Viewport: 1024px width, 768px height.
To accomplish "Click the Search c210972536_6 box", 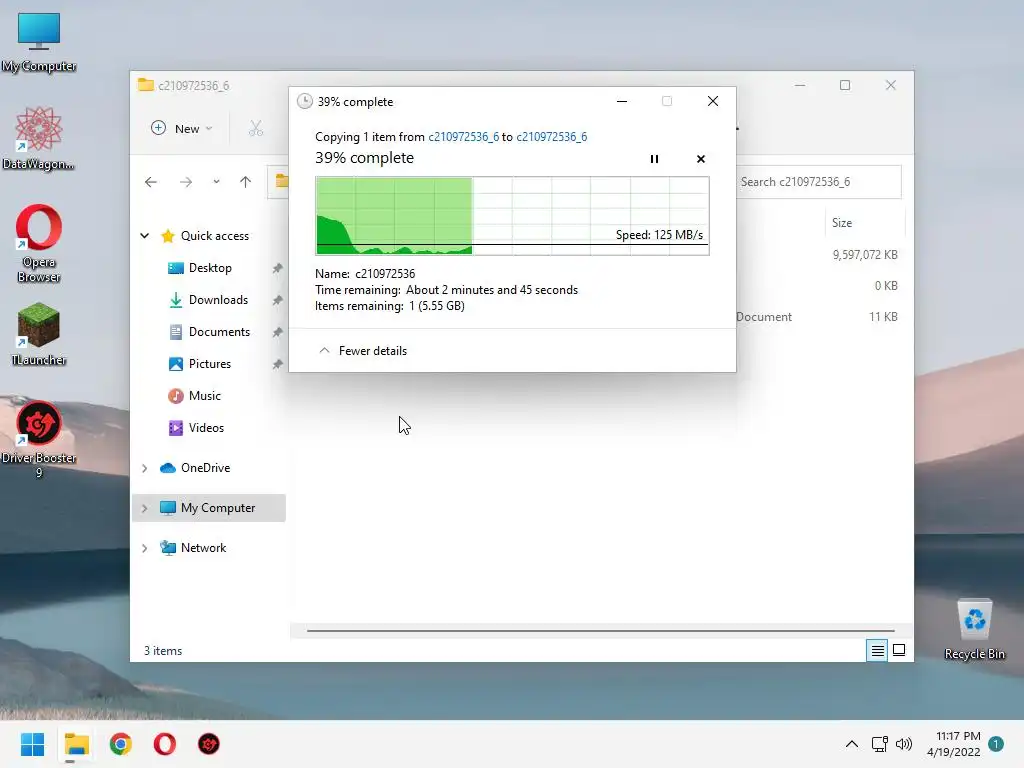I will coord(818,182).
